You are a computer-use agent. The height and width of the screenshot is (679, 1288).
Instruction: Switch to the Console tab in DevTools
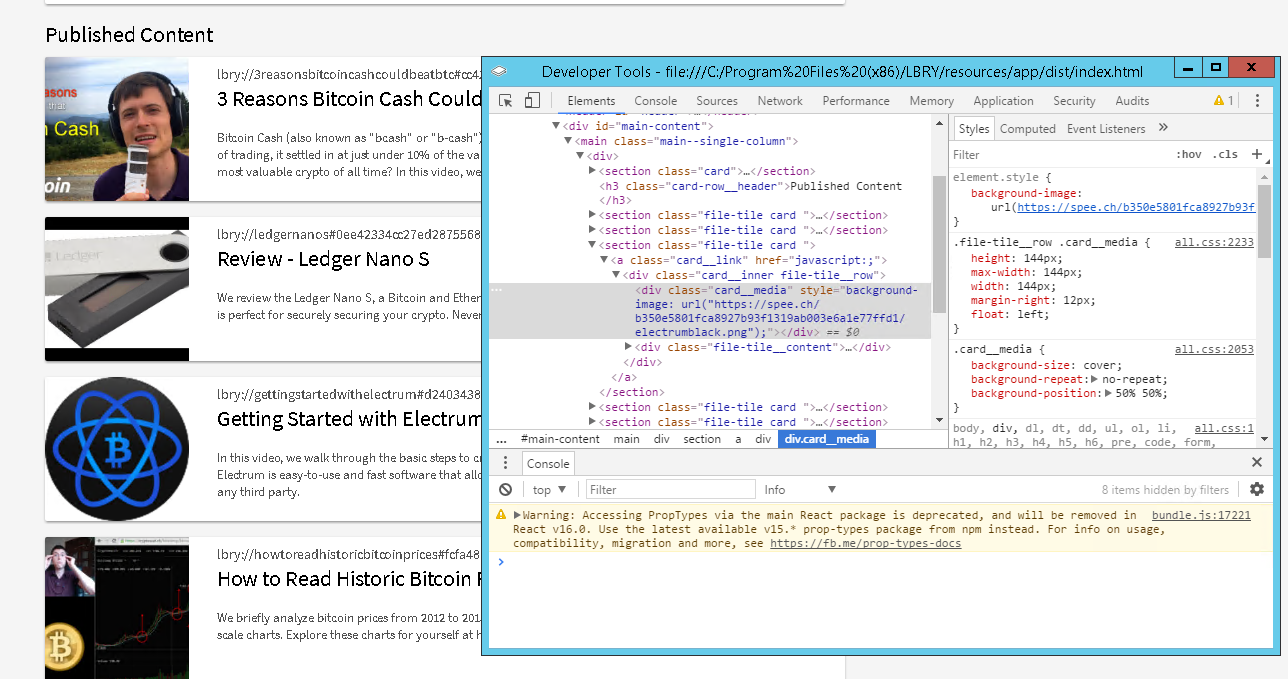pyautogui.click(x=656, y=101)
